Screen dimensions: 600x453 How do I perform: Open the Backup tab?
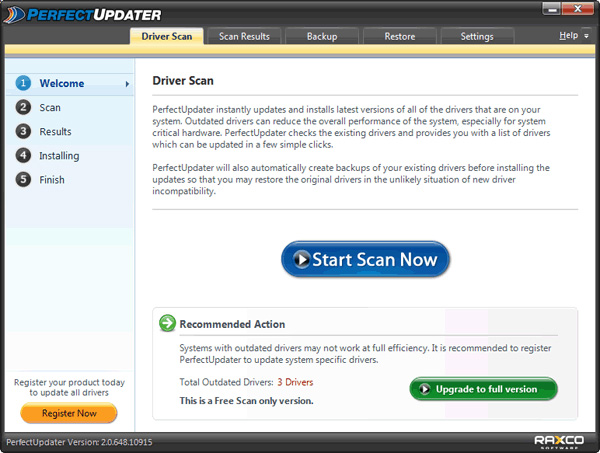pos(322,36)
